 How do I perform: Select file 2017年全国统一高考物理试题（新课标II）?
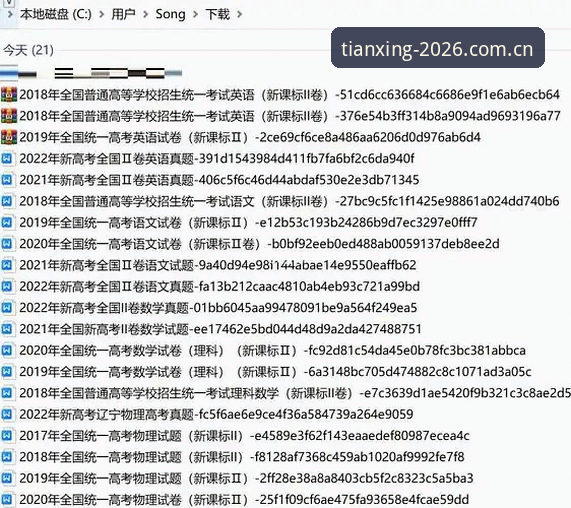pos(244,436)
